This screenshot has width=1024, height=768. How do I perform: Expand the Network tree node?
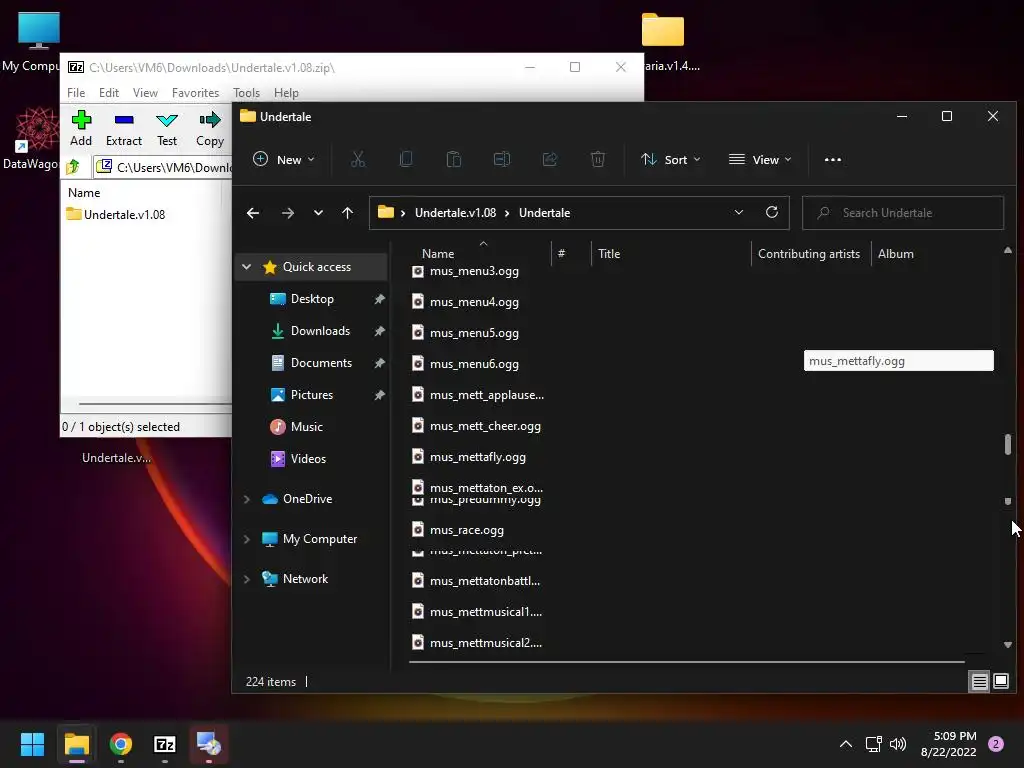click(247, 579)
